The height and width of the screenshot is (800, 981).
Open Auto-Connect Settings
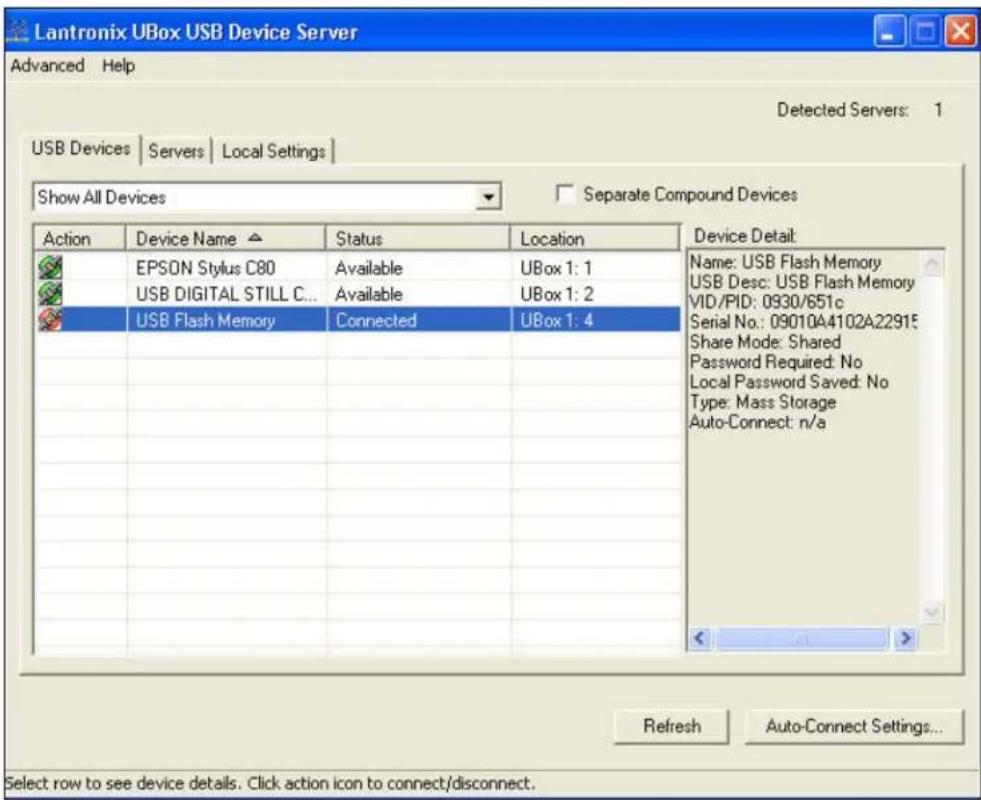click(854, 726)
